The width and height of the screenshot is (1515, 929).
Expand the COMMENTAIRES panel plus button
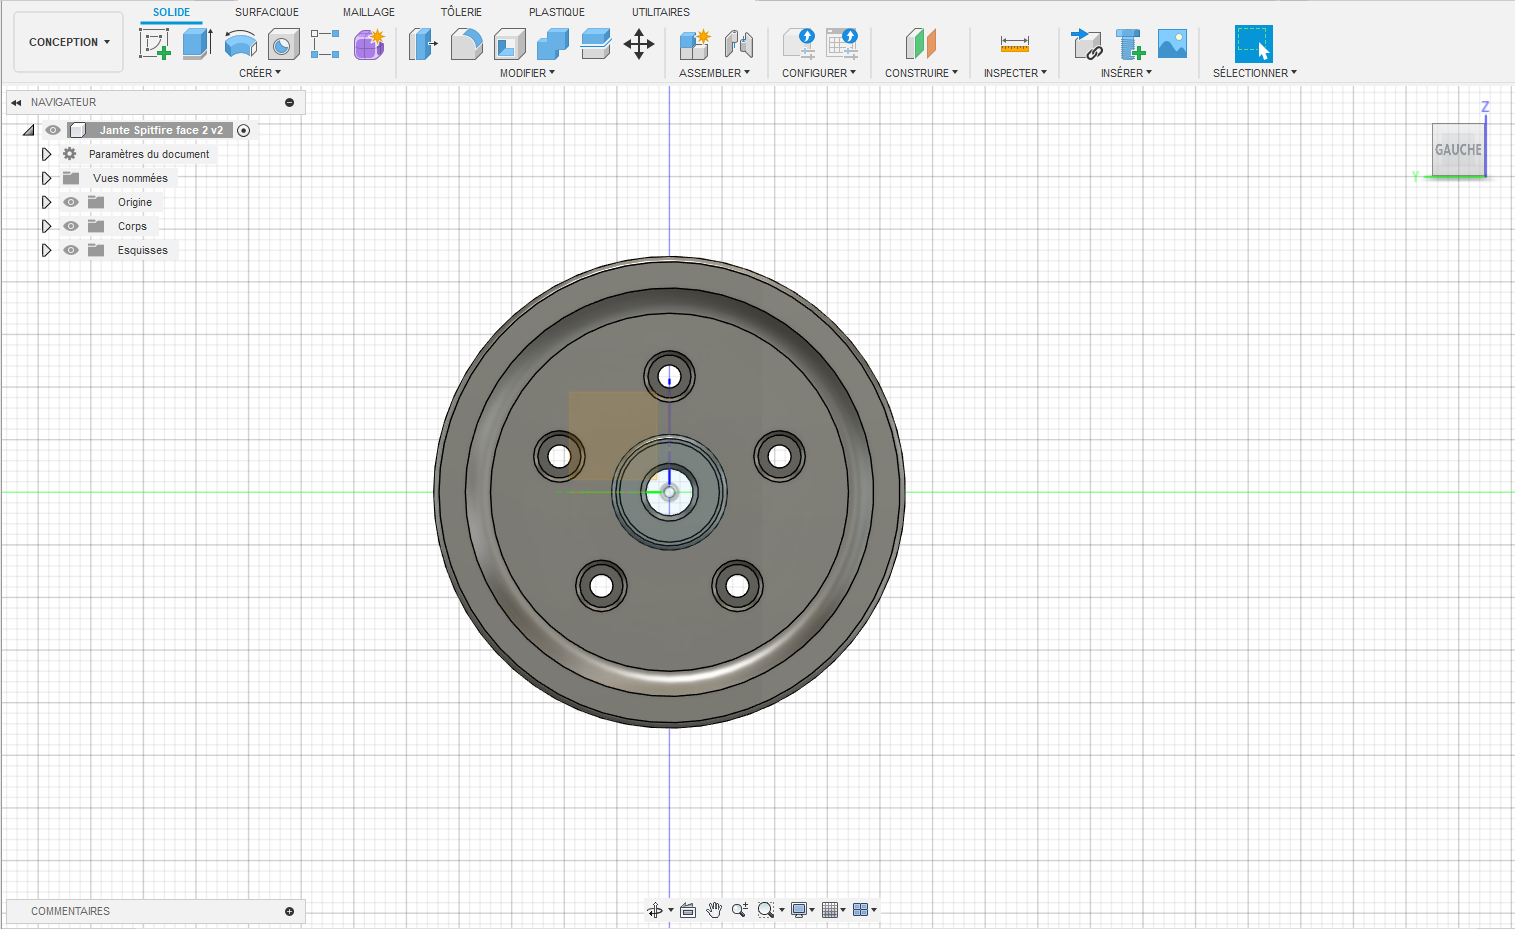[290, 911]
